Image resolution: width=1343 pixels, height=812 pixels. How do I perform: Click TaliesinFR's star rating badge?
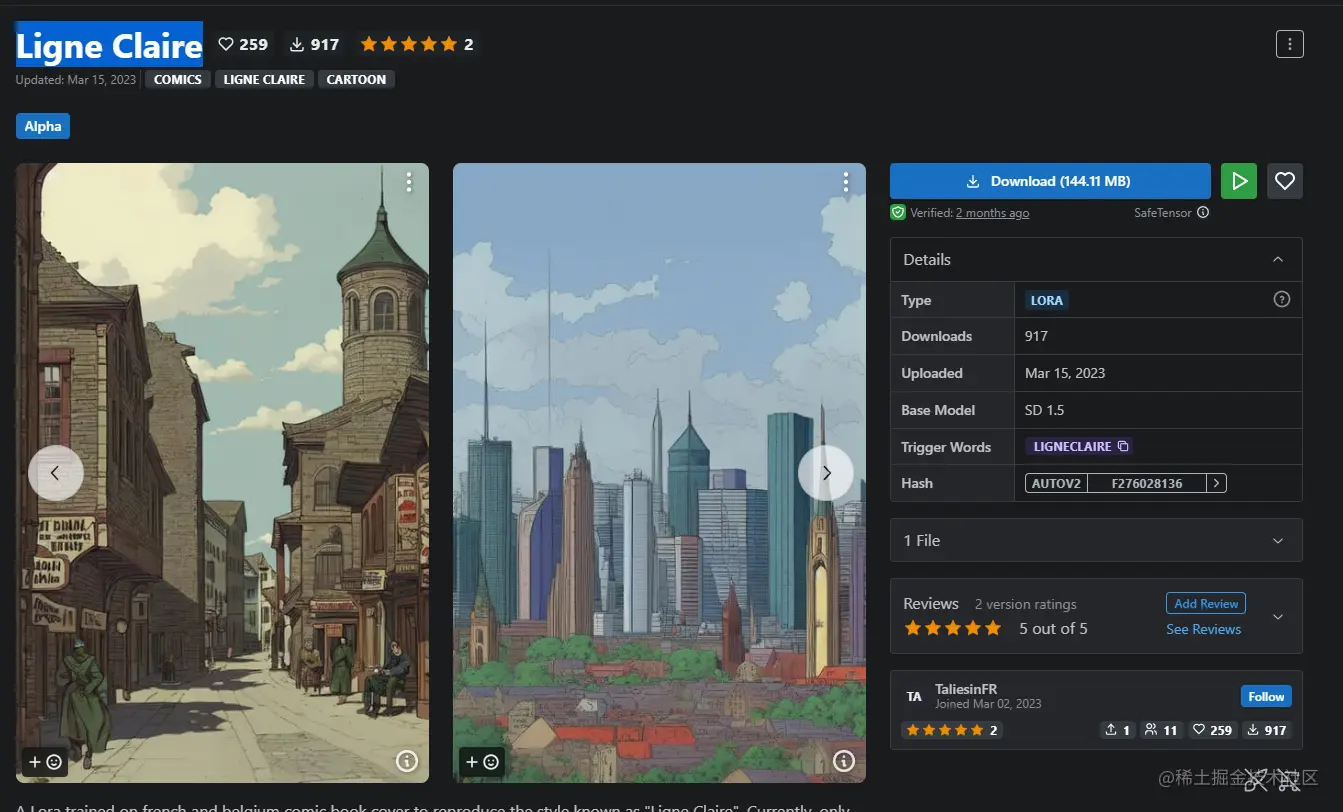click(952, 730)
